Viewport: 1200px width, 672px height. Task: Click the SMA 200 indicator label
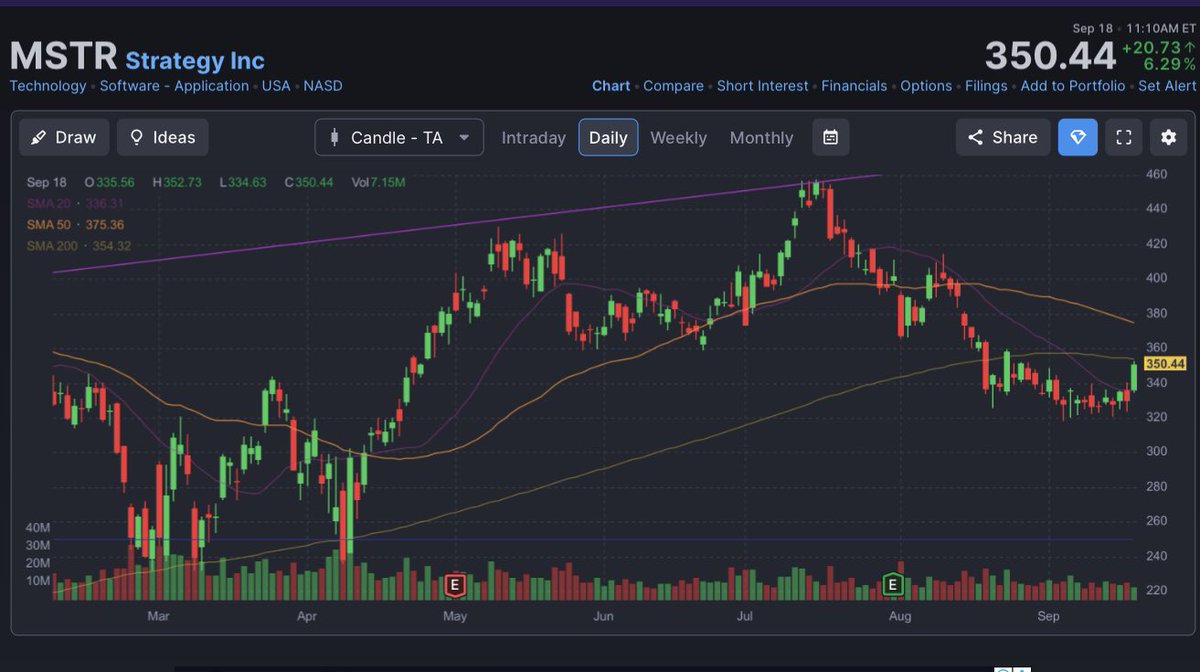(x=79, y=246)
